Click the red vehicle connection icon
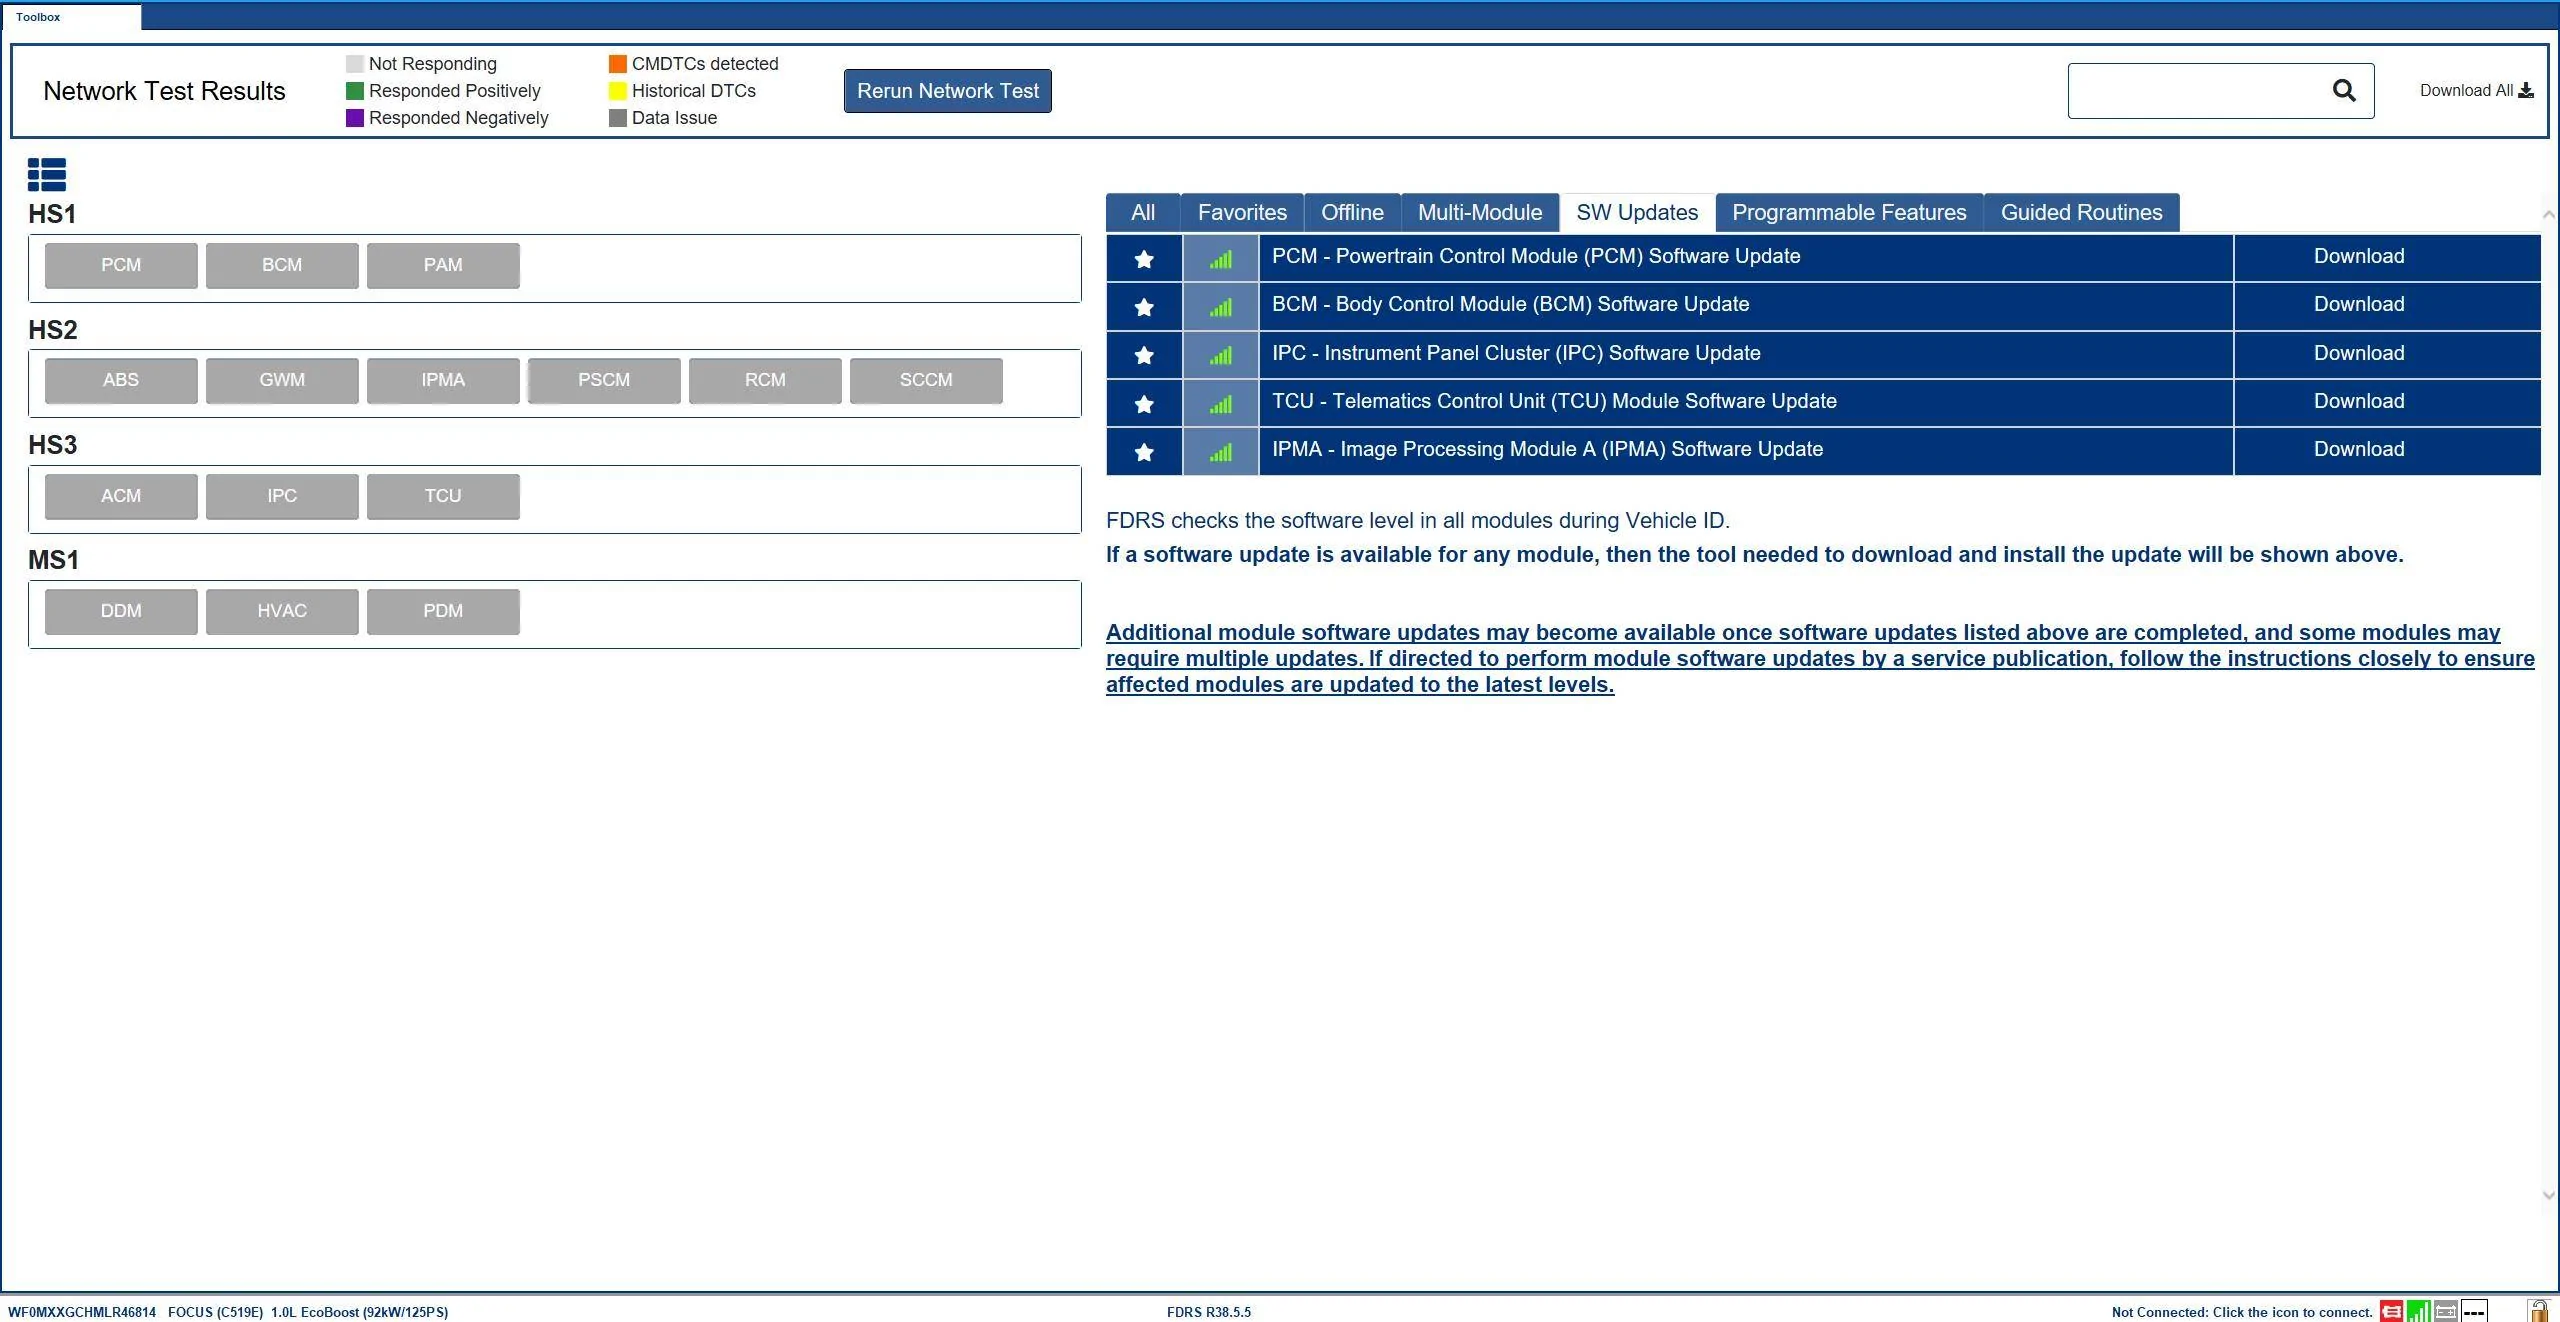This screenshot has width=2560, height=1322. (2391, 1311)
